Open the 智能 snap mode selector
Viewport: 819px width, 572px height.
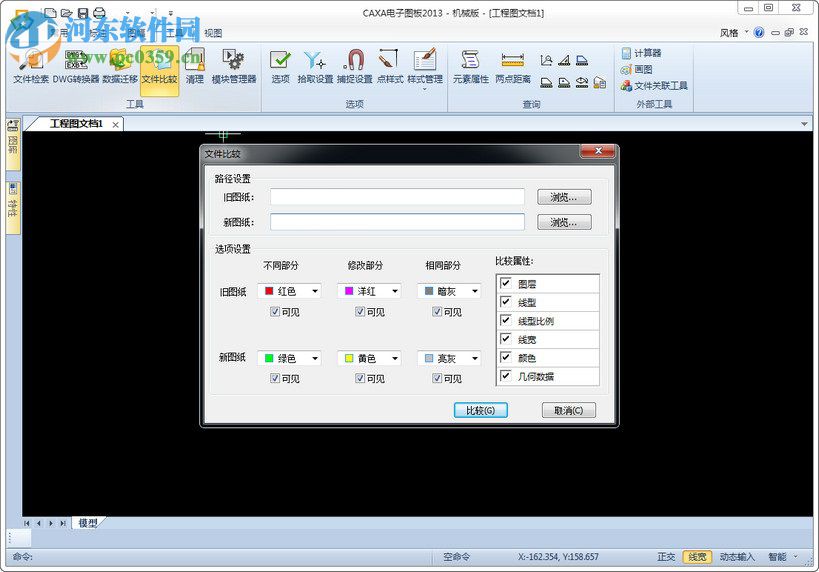[782, 557]
